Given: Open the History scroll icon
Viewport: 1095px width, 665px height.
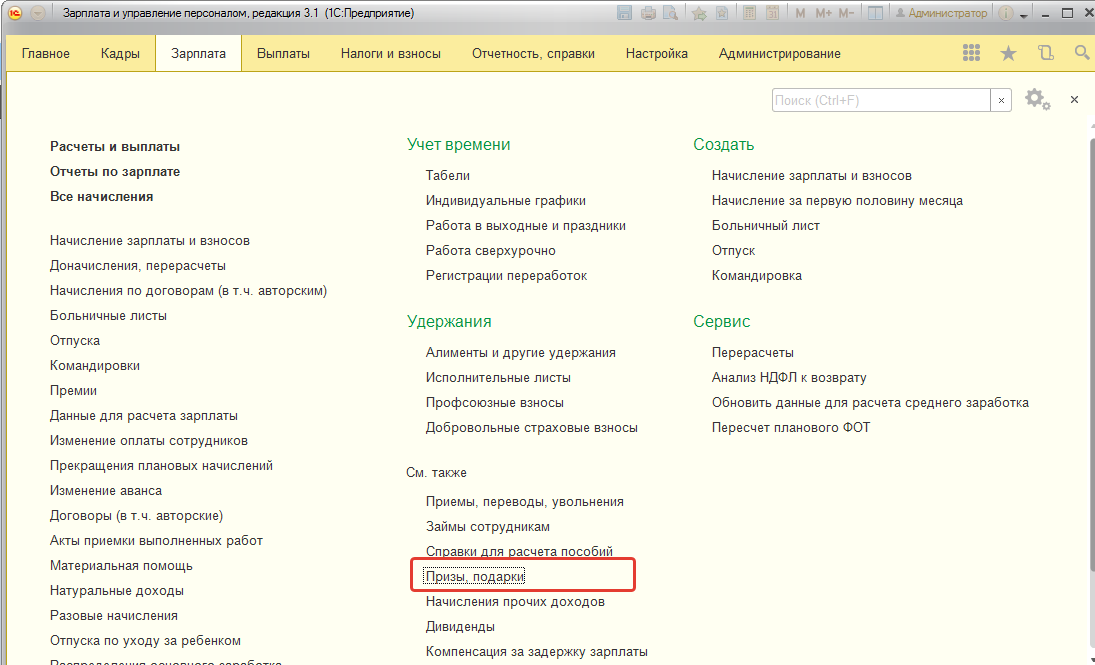Looking at the screenshot, I should click(1045, 53).
